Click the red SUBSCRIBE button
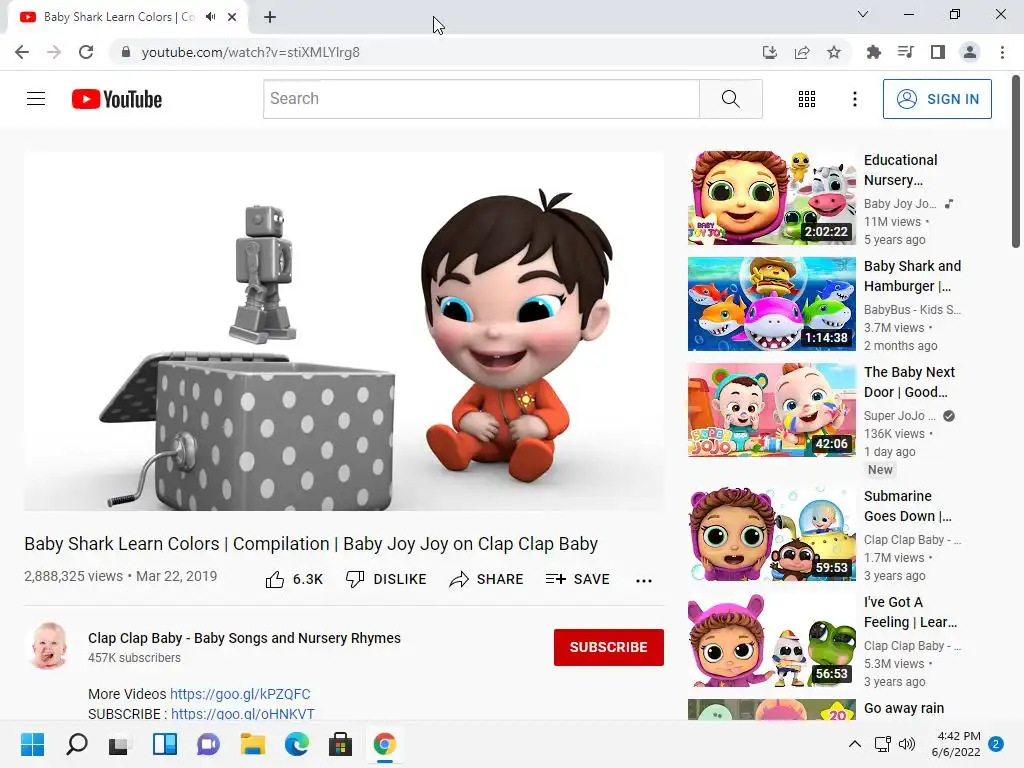Image resolution: width=1024 pixels, height=768 pixels. coord(609,647)
